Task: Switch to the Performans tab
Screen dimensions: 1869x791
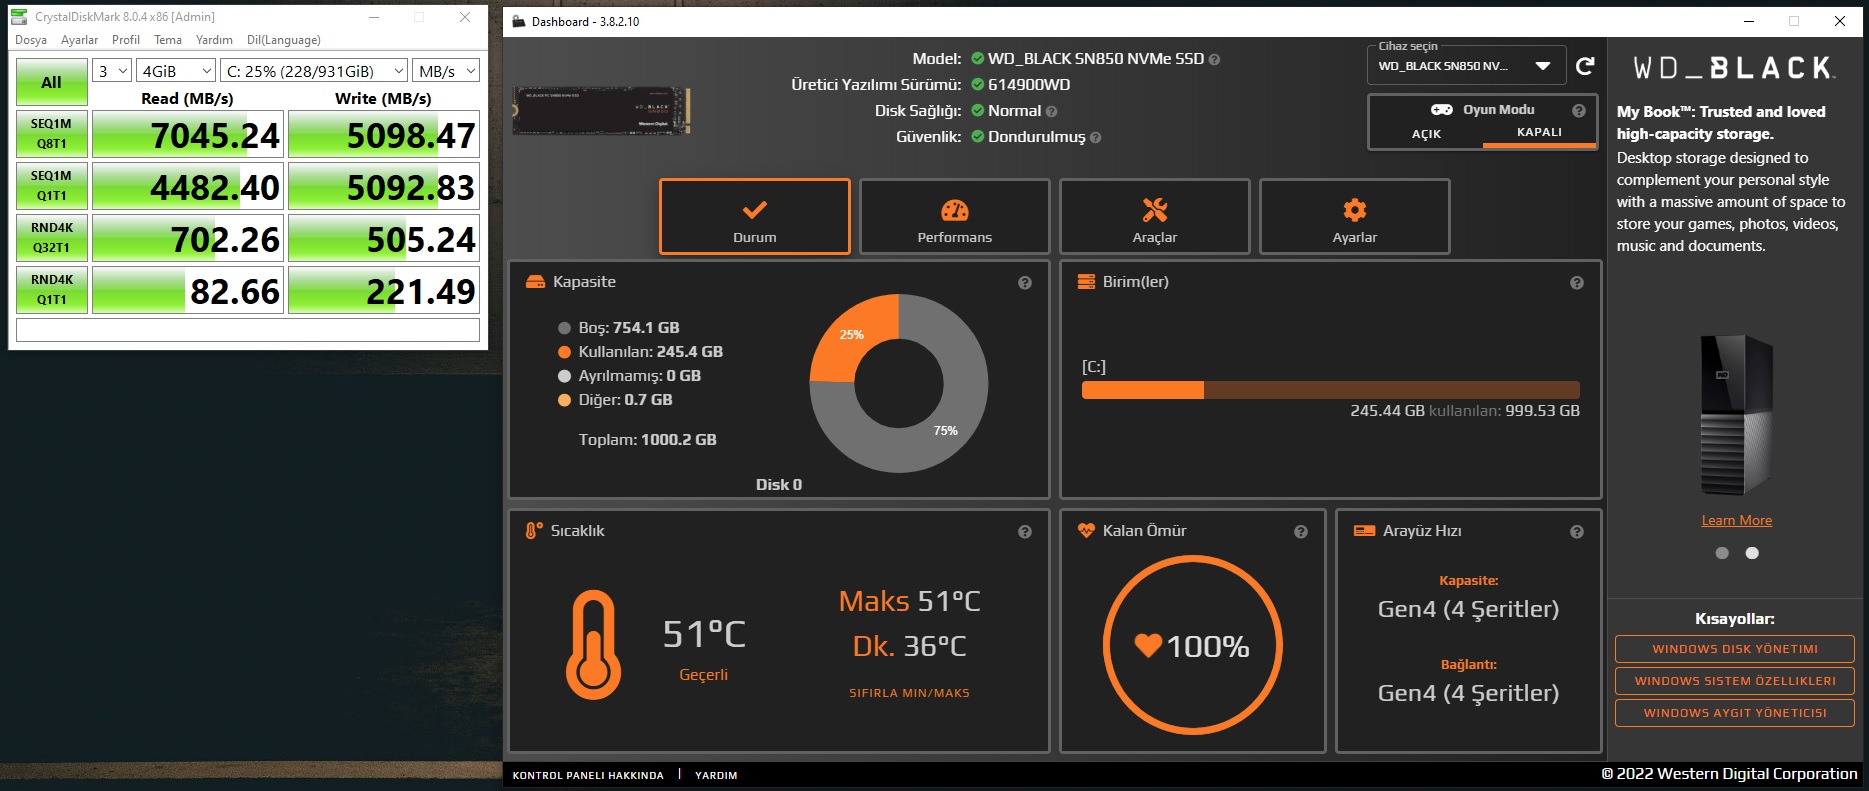Action: tap(955, 217)
